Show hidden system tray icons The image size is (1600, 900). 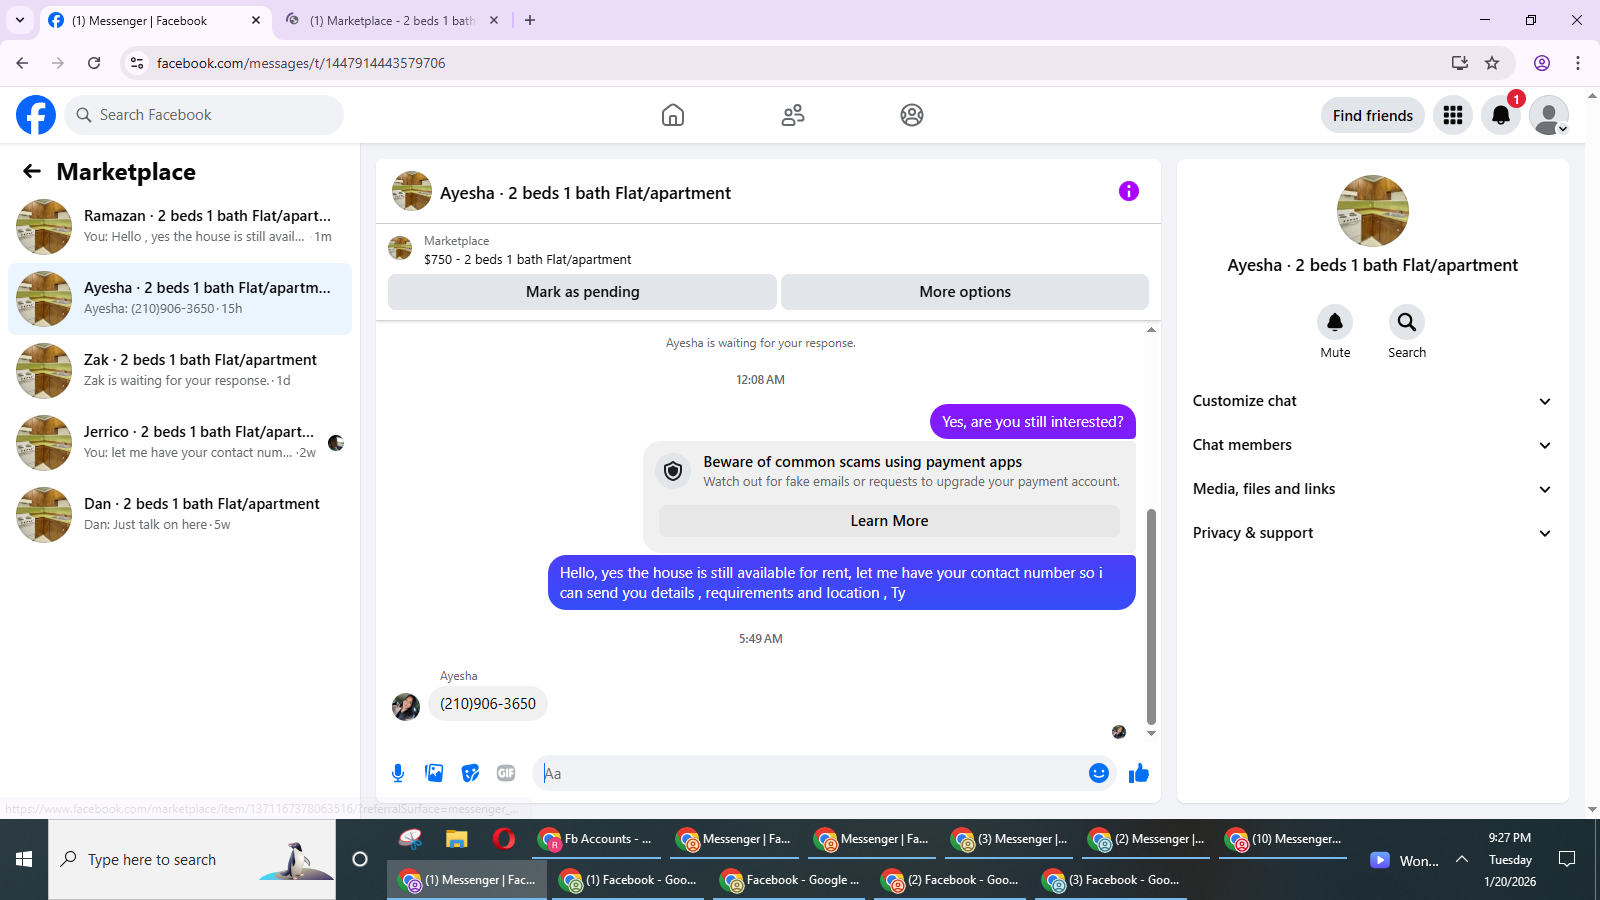[1462, 859]
